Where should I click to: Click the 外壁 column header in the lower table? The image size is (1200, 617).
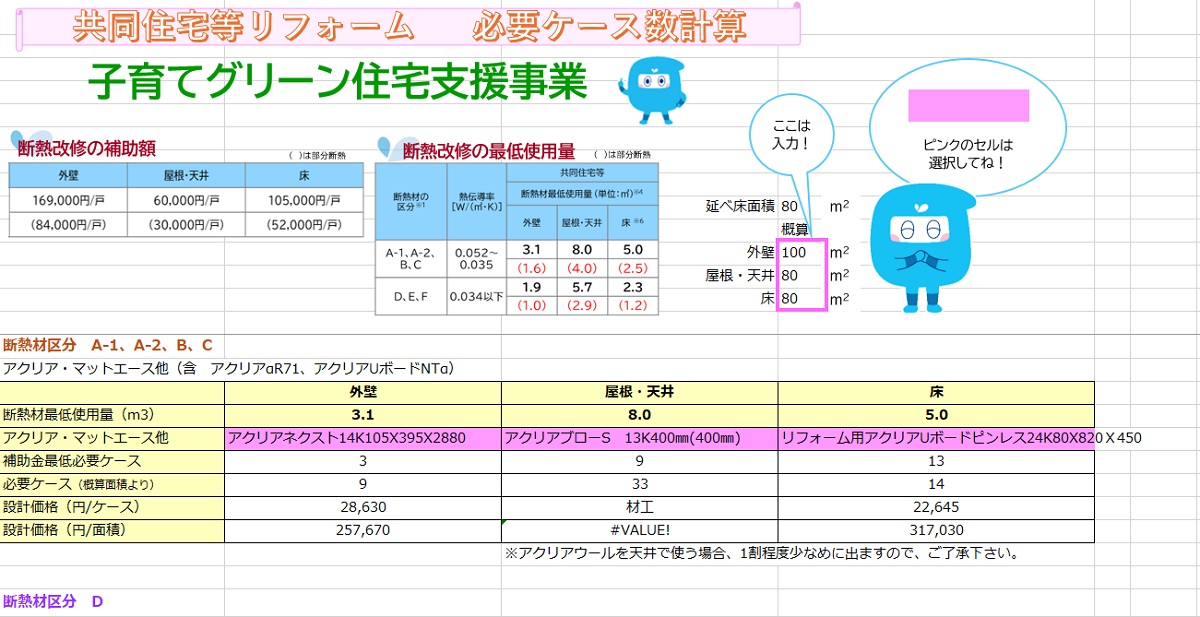[362, 391]
